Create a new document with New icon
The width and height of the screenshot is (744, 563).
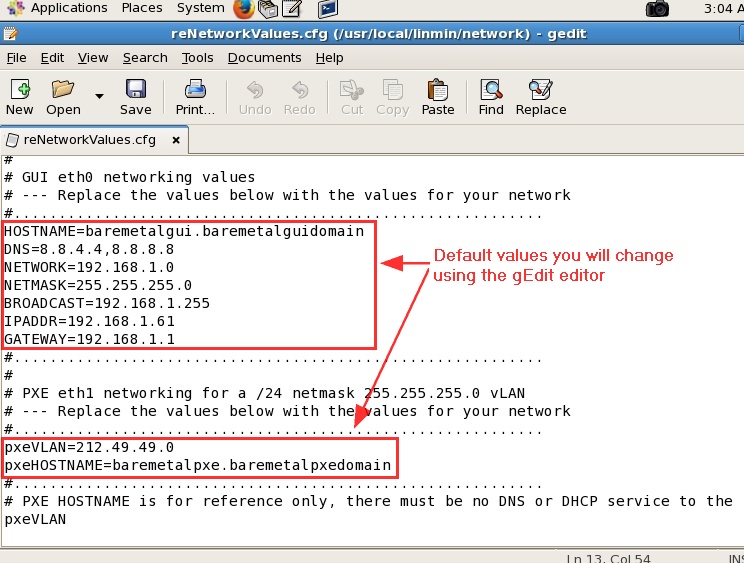point(19,97)
